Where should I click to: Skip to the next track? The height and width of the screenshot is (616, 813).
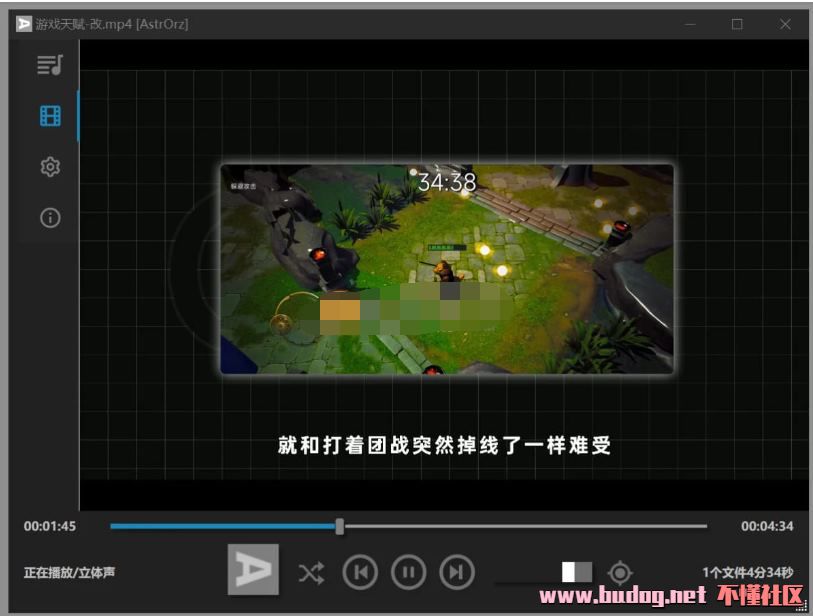(x=457, y=572)
